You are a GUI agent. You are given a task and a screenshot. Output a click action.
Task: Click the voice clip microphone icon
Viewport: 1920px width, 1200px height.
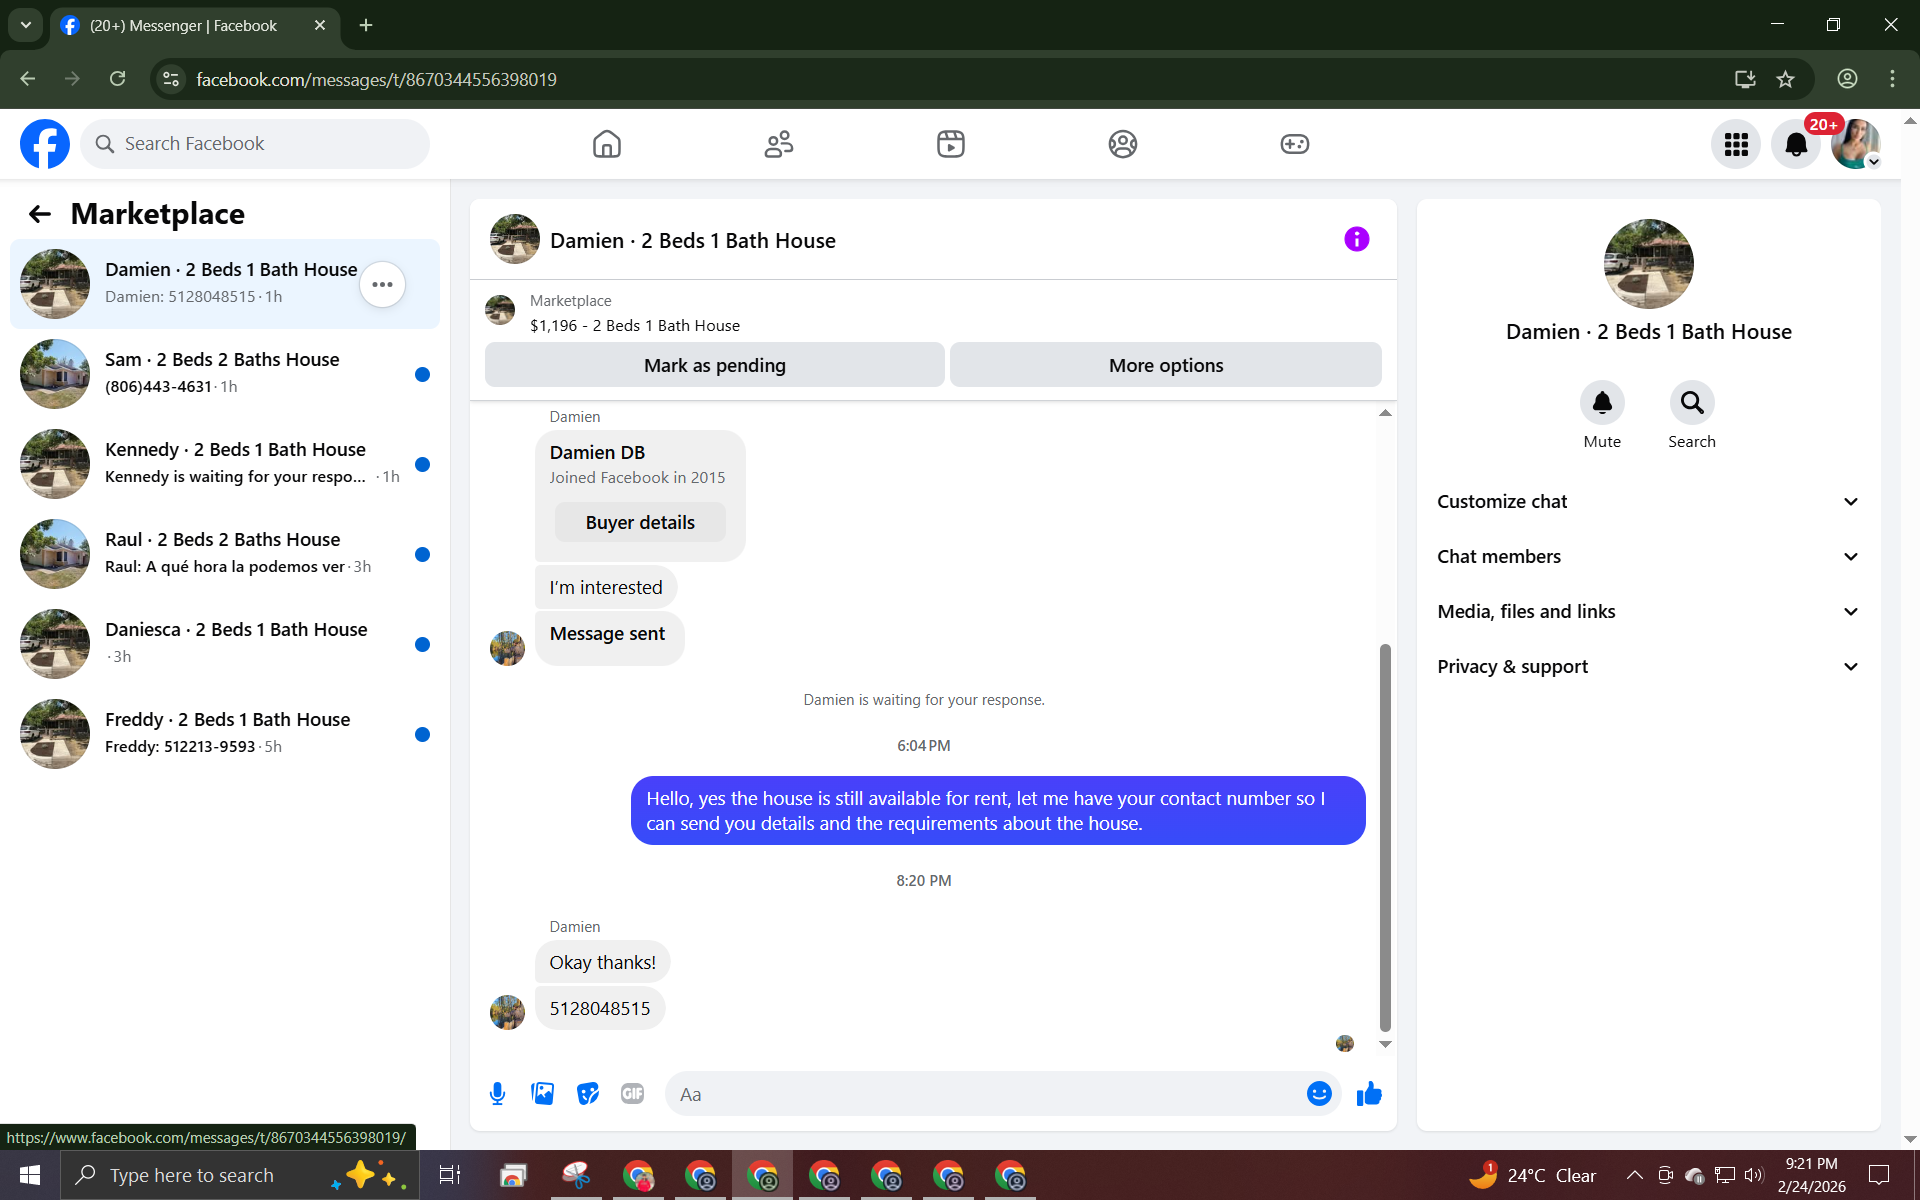click(x=497, y=1094)
